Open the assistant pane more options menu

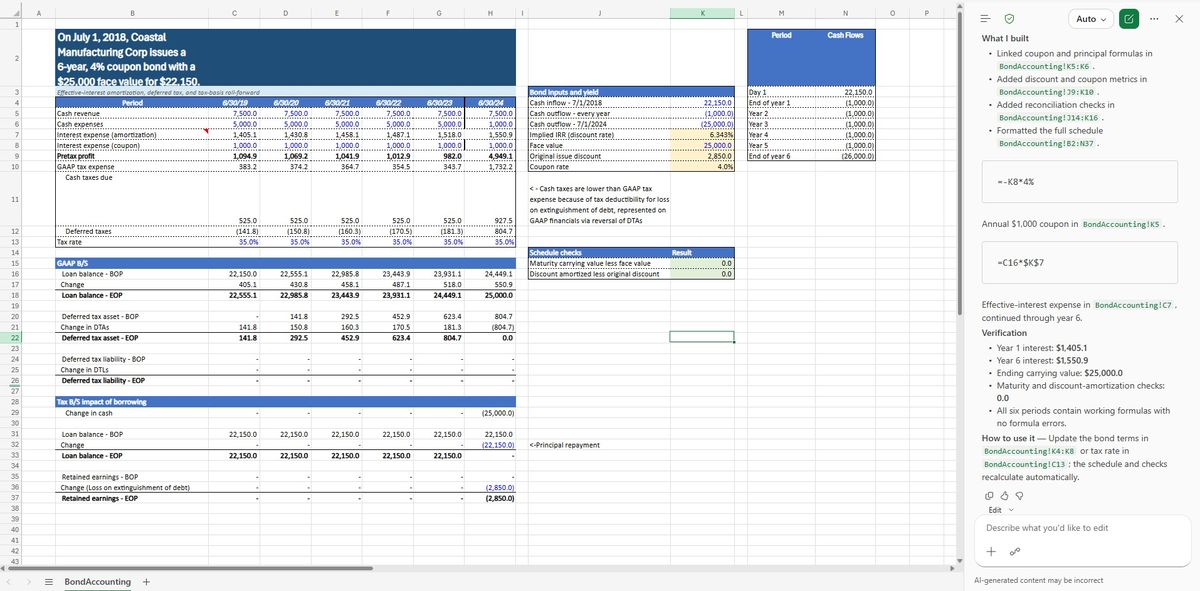1155,19
